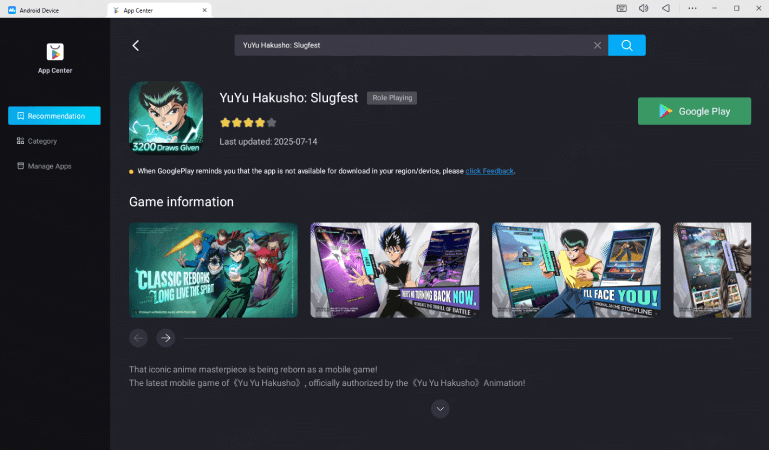
Task: Open the partially visible fourth screenshot
Action: pos(712,270)
